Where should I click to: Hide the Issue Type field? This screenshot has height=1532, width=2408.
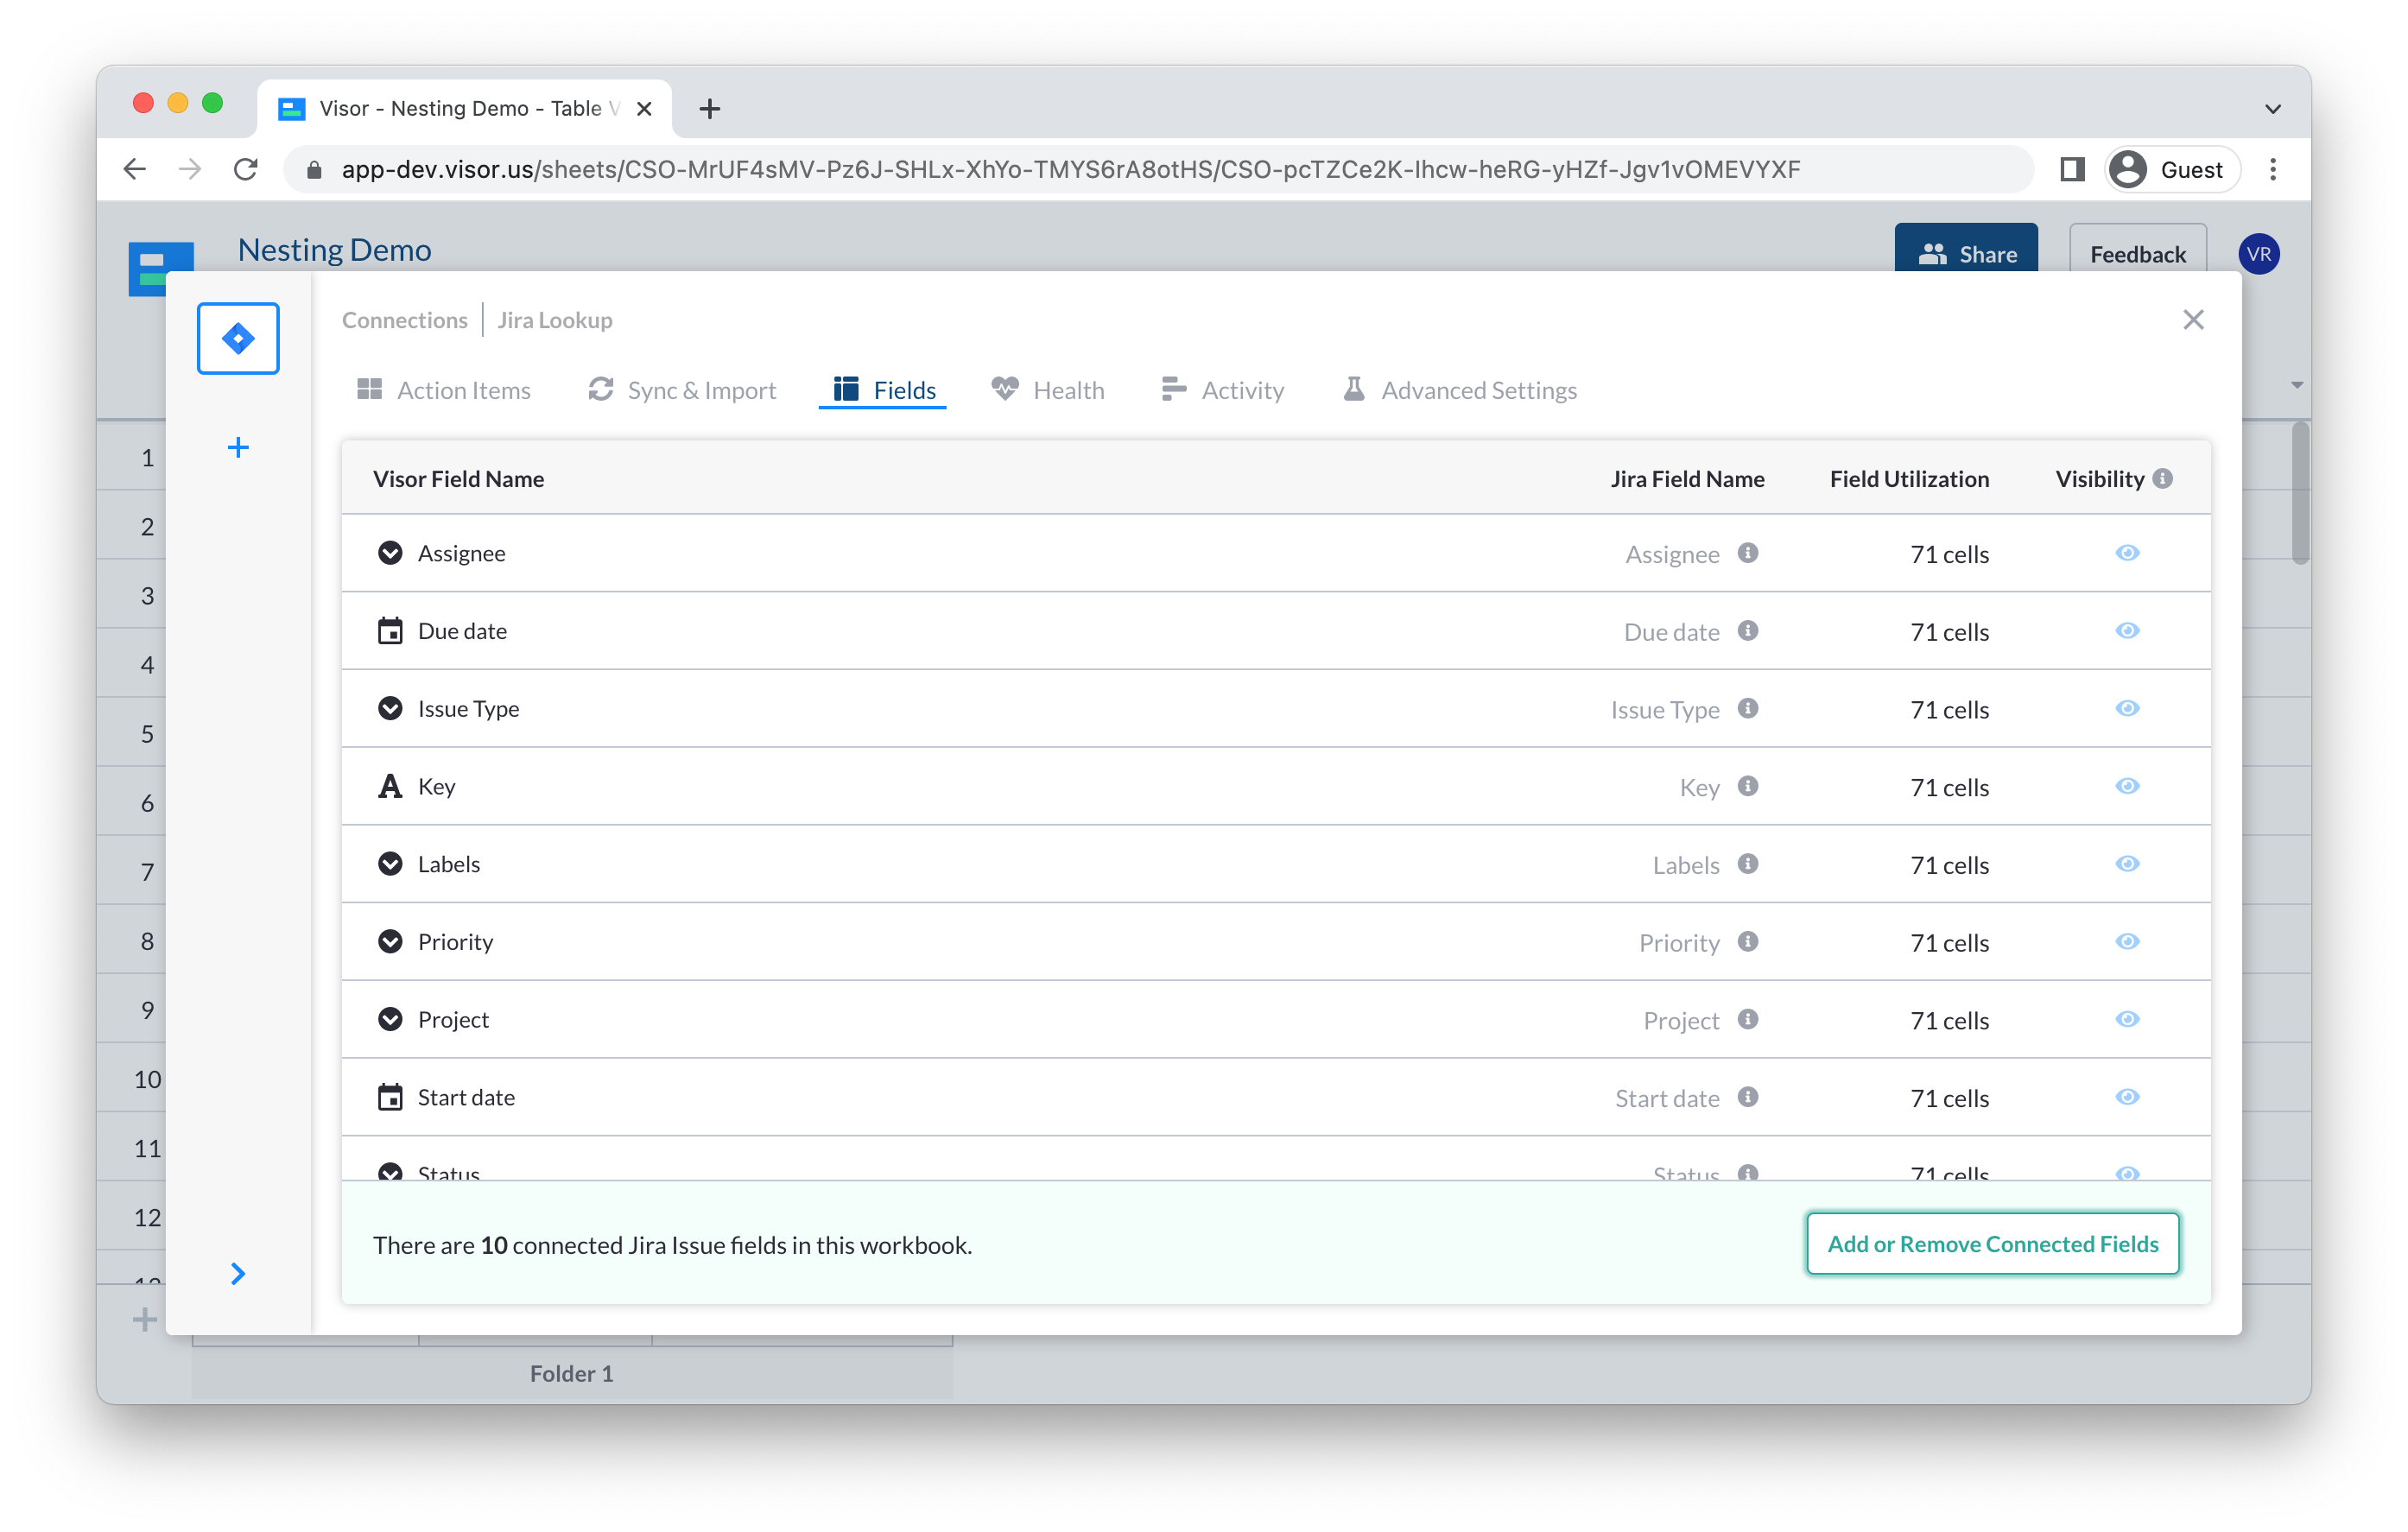click(2127, 708)
